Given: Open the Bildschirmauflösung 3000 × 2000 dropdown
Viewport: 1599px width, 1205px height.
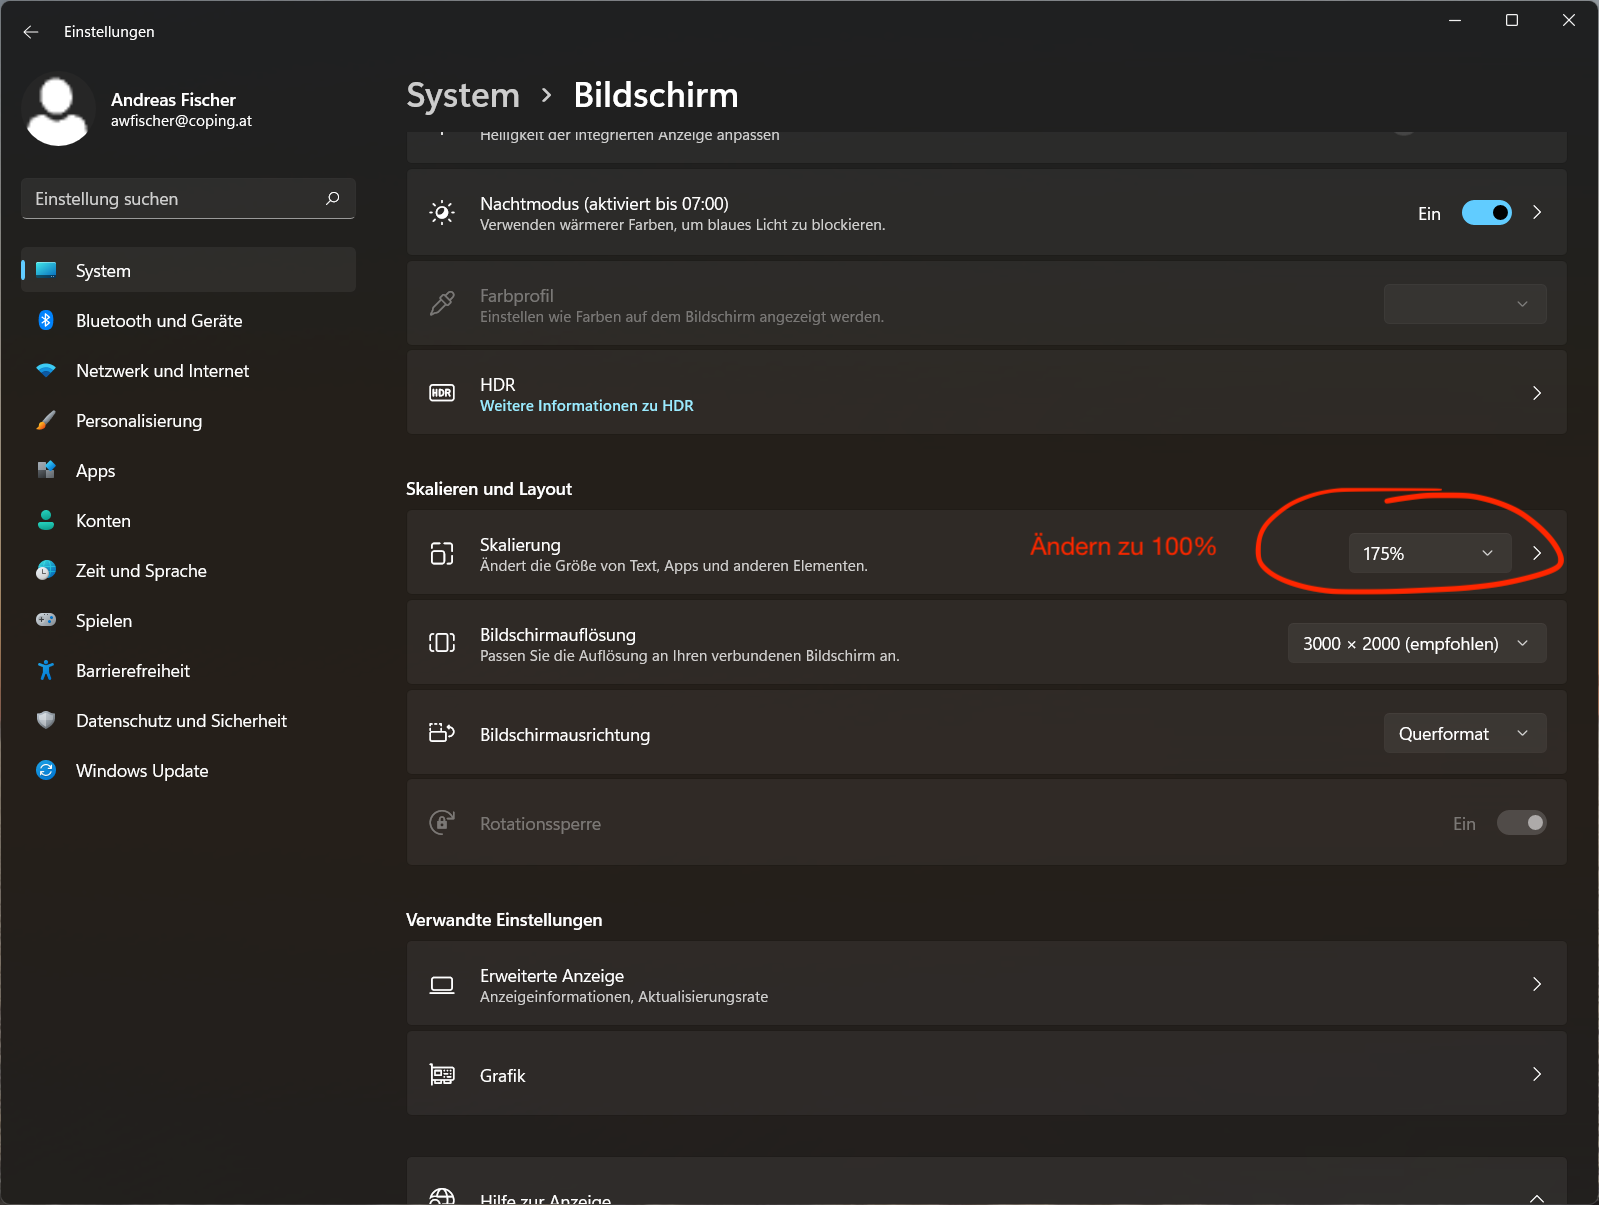Looking at the screenshot, I should 1417,643.
